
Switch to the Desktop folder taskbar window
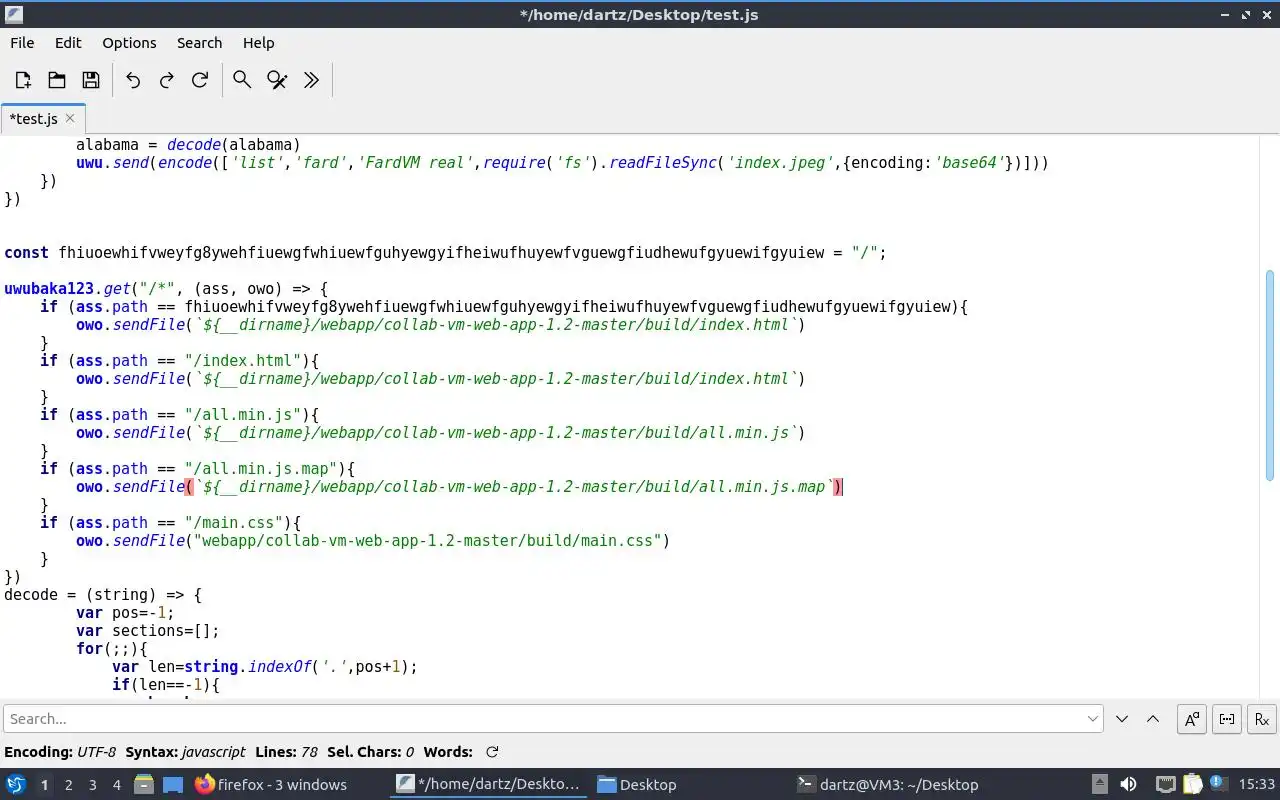tap(638, 785)
